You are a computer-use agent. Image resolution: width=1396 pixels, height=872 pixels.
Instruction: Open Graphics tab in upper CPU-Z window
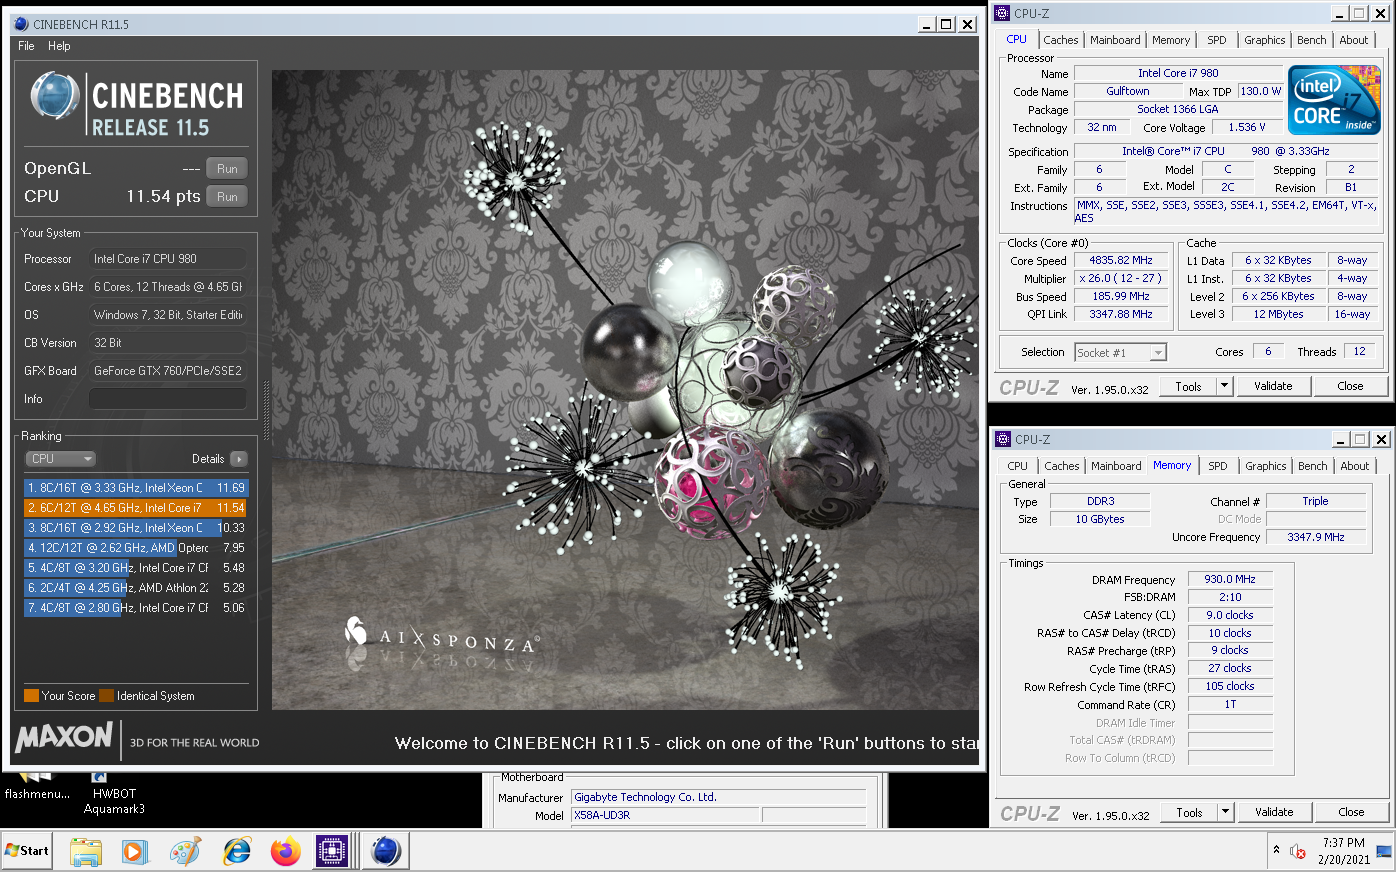(x=1265, y=40)
